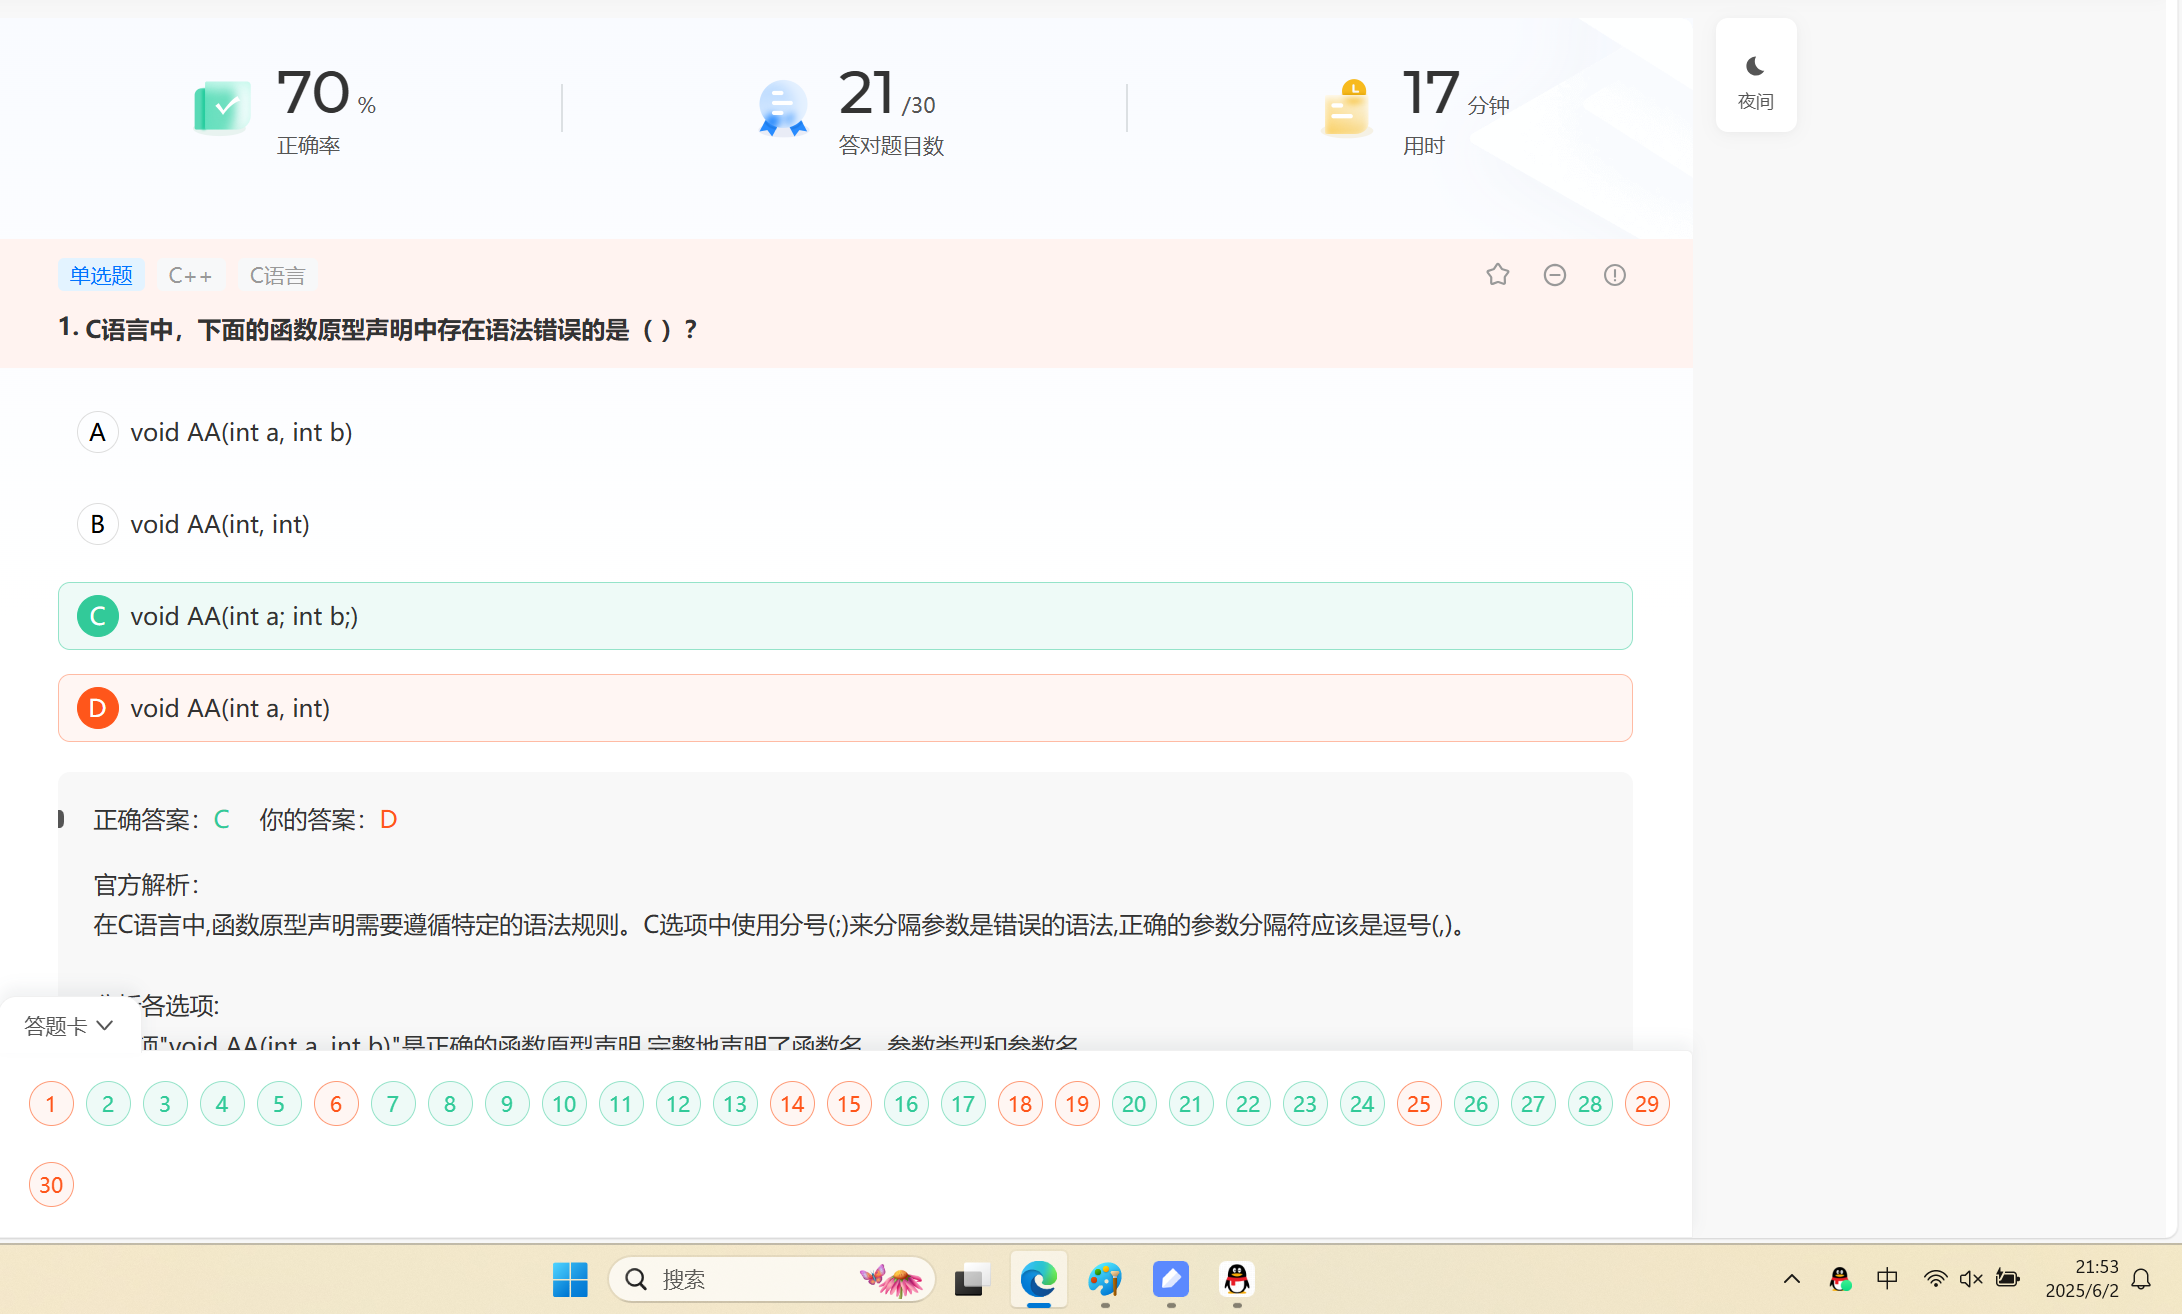The image size is (2182, 1314).
Task: Click the circled minus icon
Action: tap(1554, 275)
